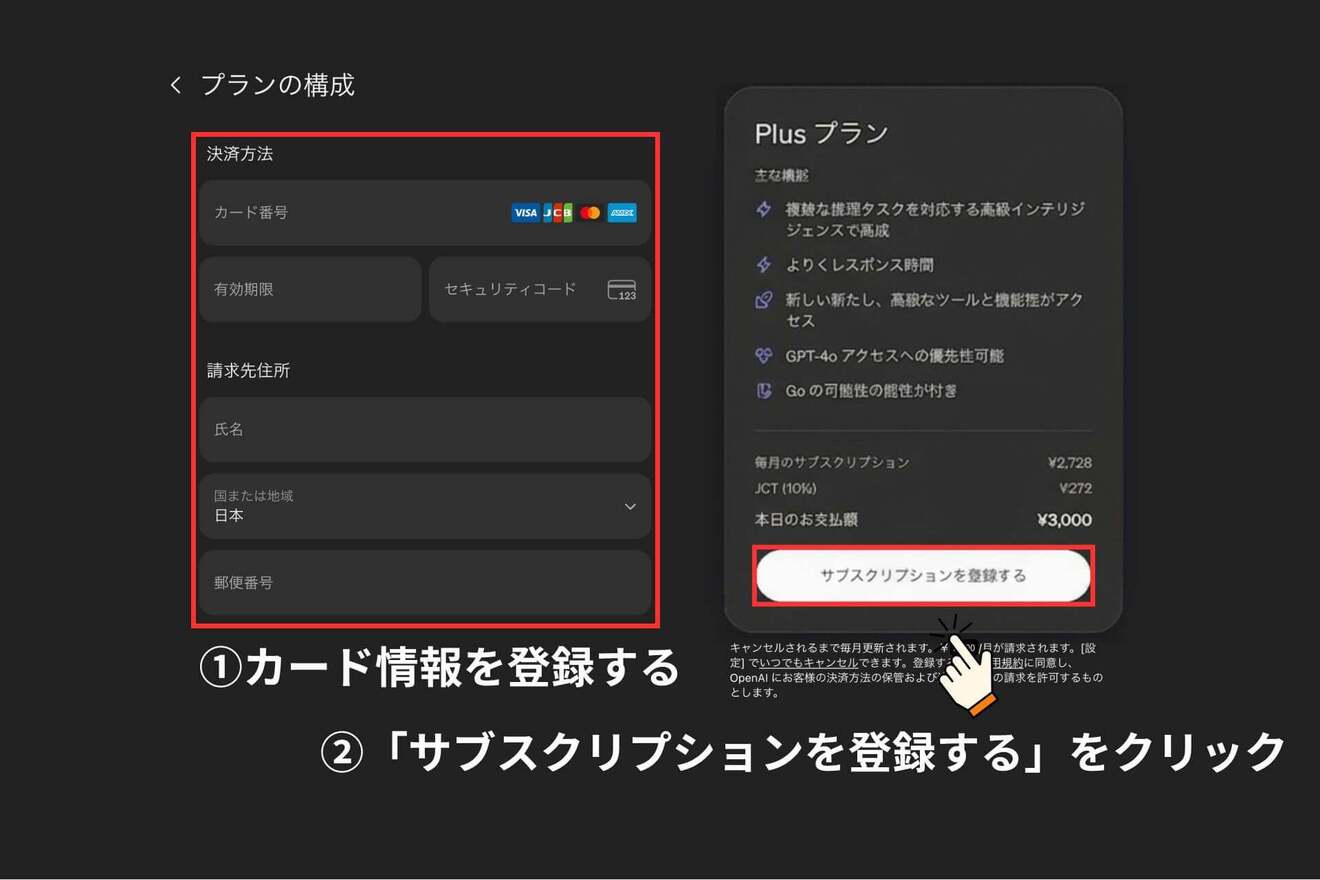Screen dimensions: 1320x880
Task: Click the 決済方法 section heading
Action: (240, 154)
